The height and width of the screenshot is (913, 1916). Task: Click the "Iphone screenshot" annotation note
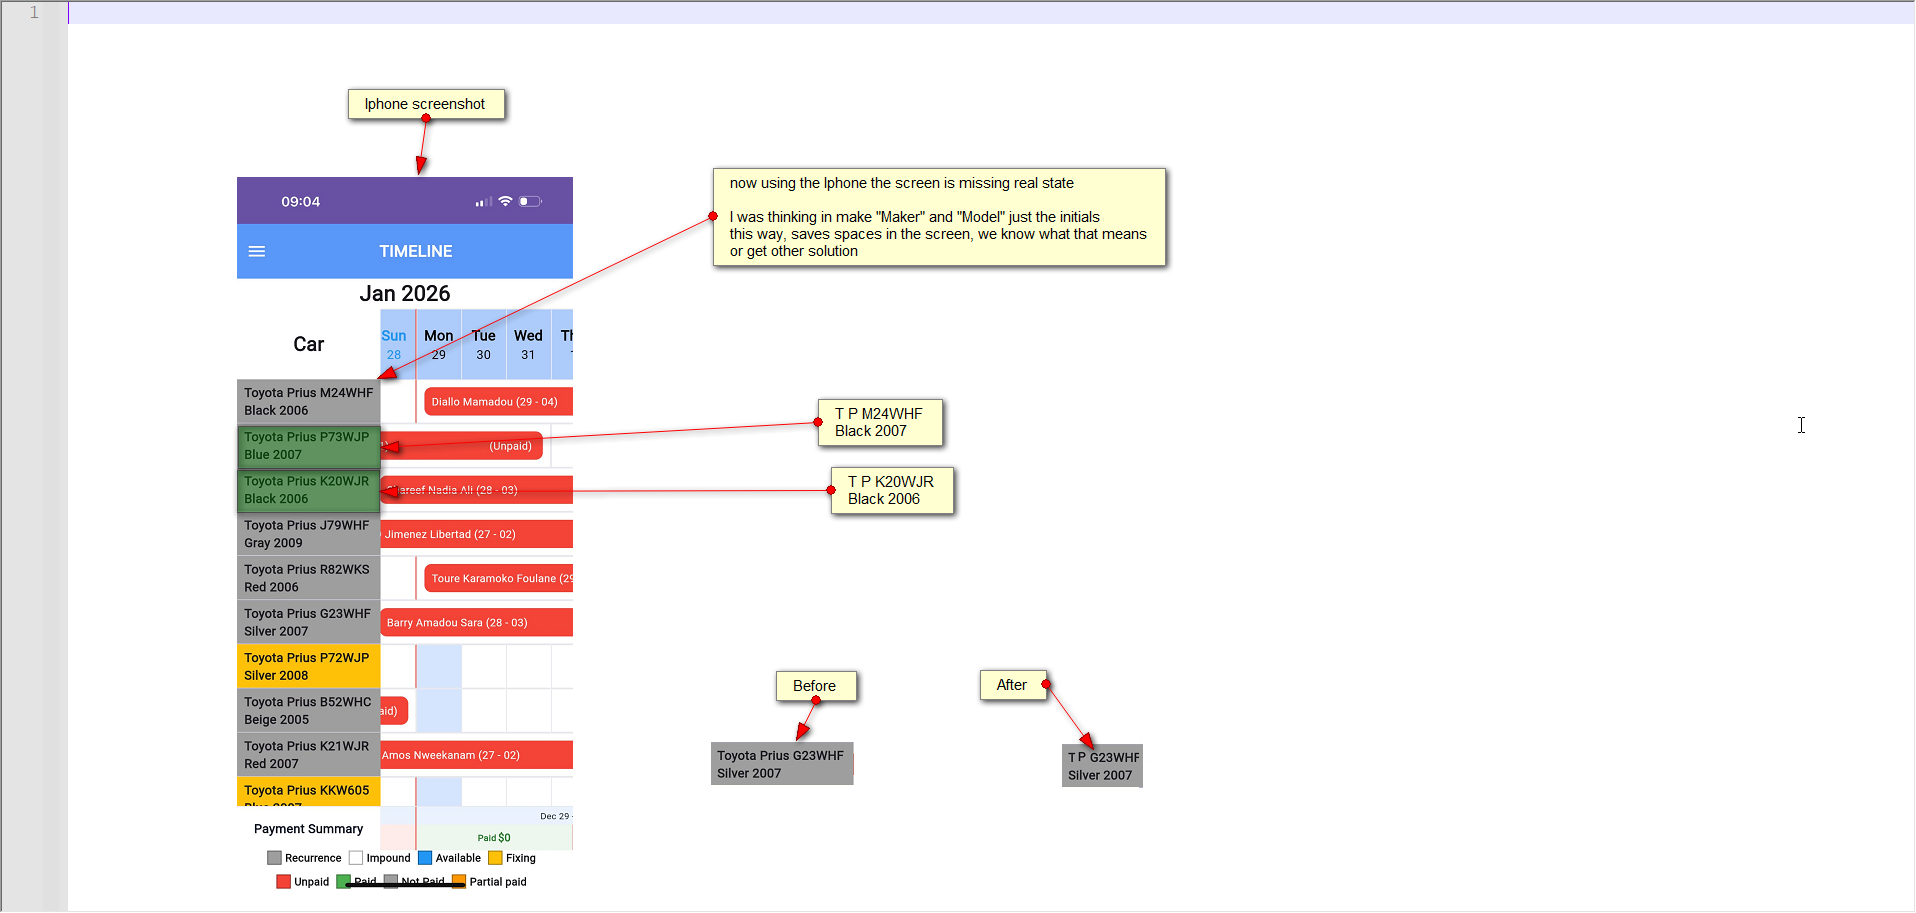[426, 104]
